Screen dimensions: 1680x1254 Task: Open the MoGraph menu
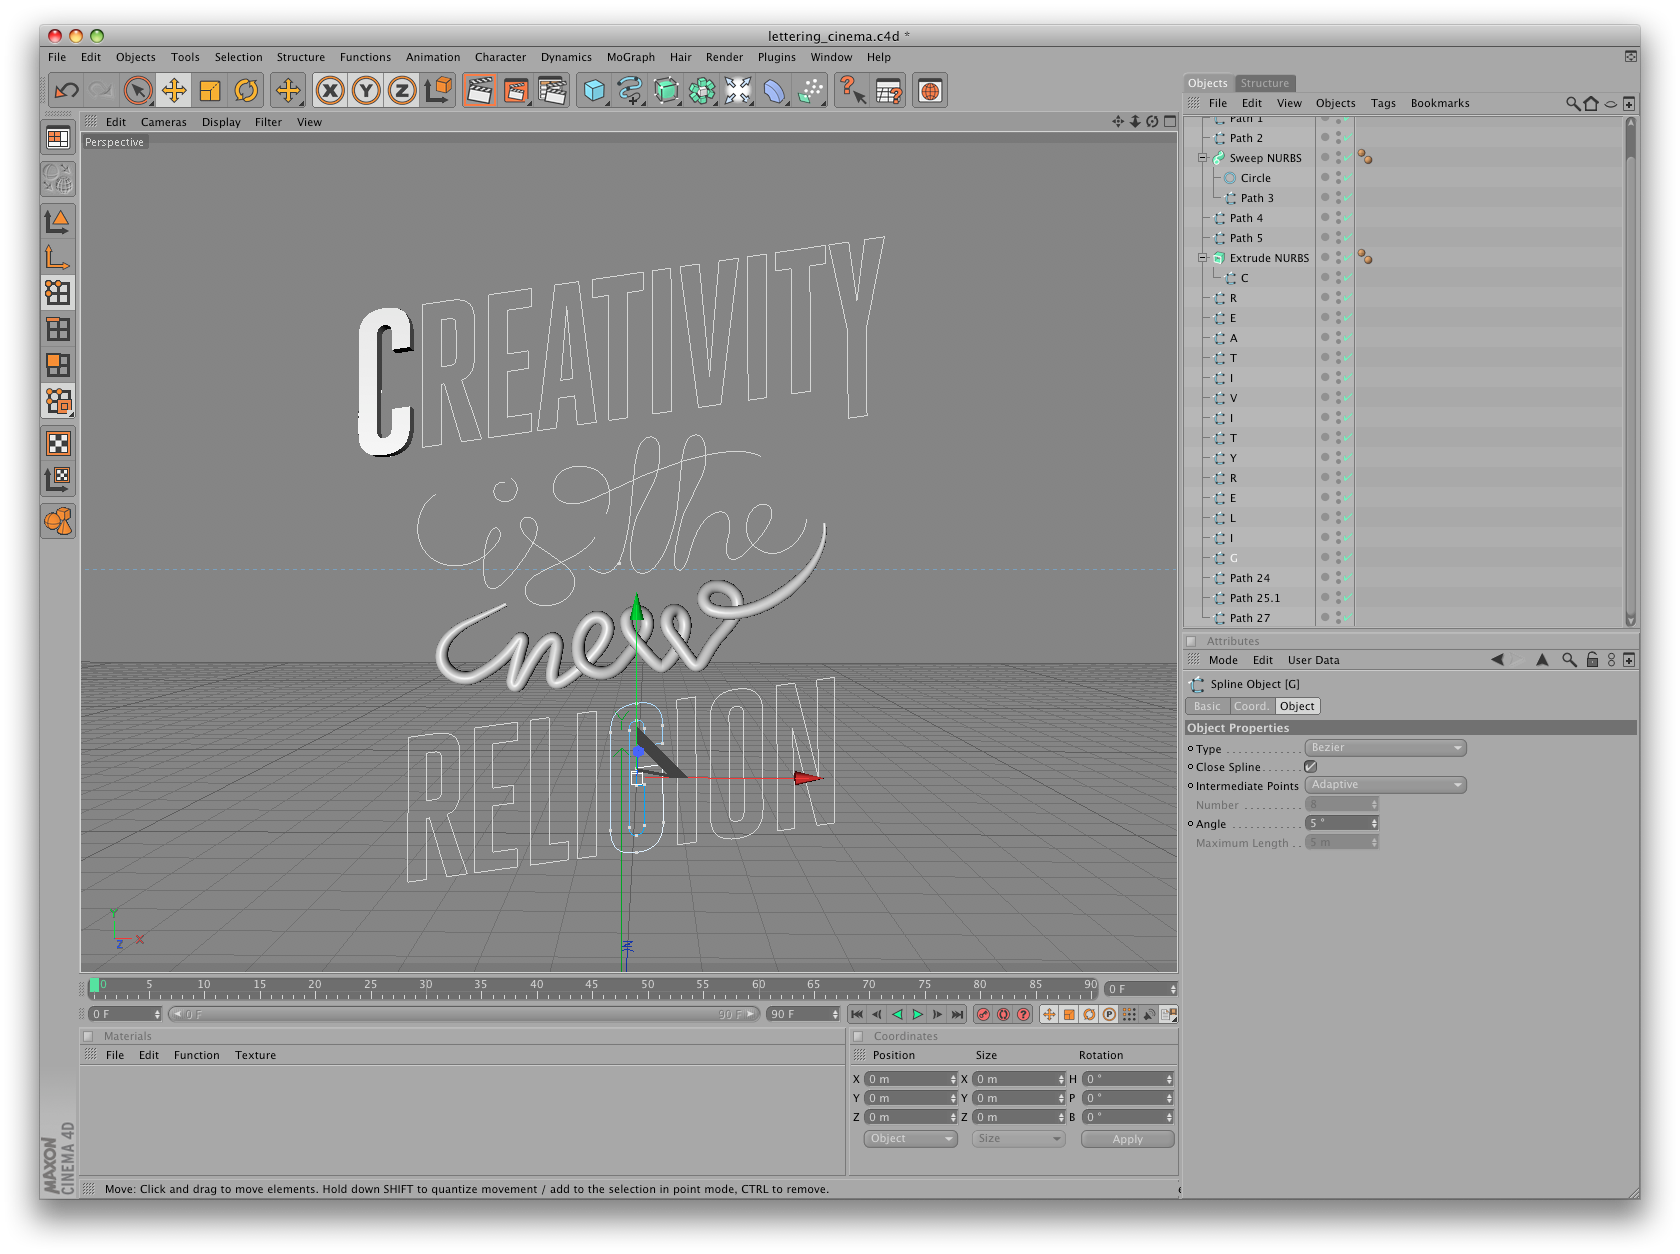(630, 57)
